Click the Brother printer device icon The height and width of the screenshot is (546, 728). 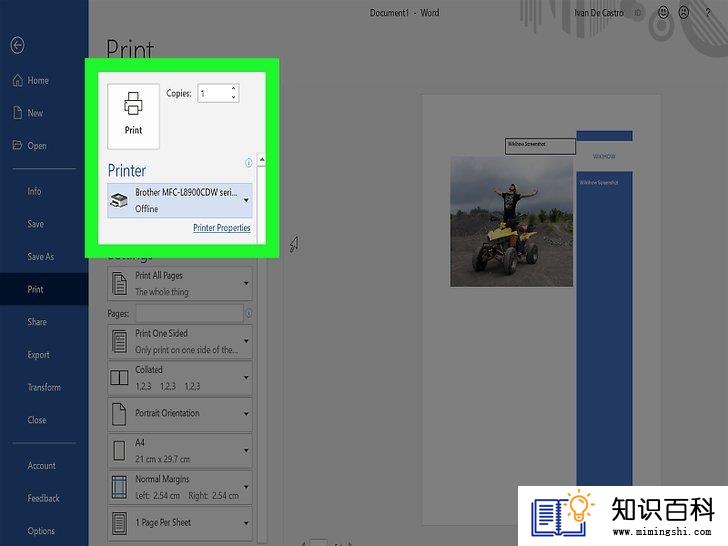119,201
